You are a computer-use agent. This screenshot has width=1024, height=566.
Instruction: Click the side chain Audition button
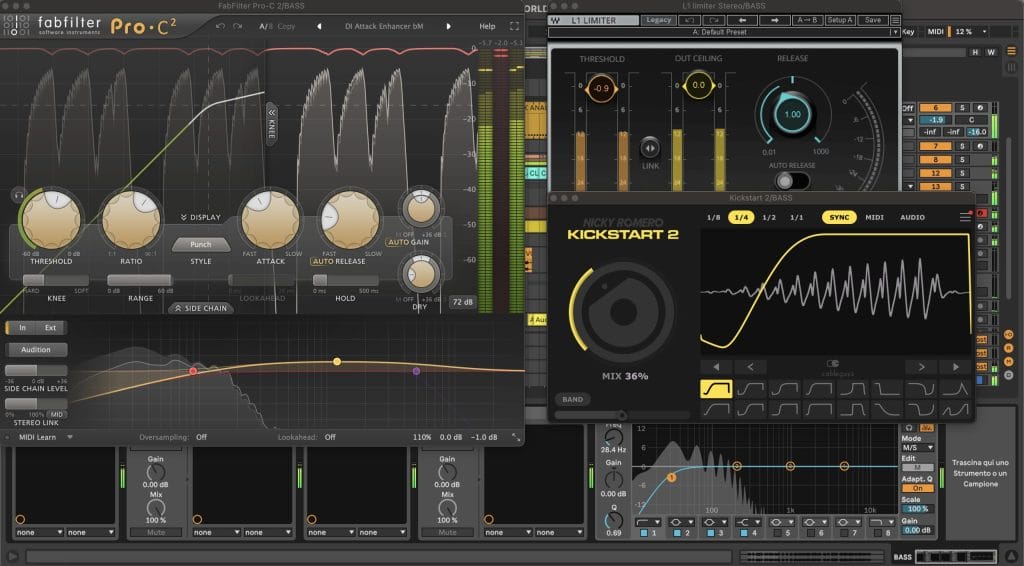pyautogui.click(x=35, y=350)
